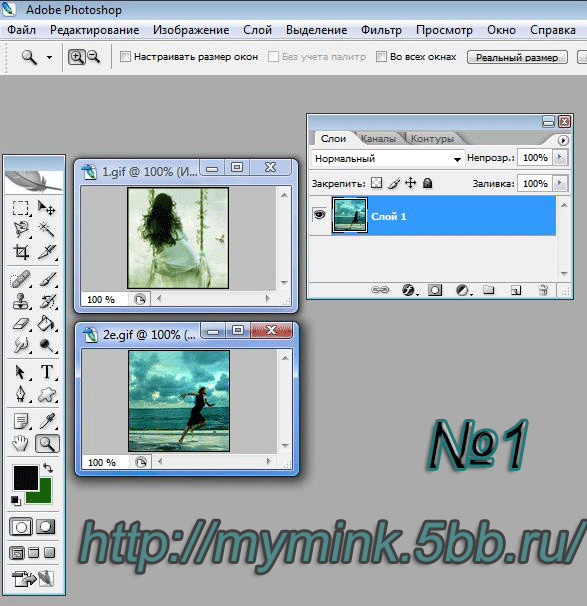This screenshot has width=587, height=606.
Task: Open status info arrow in 1.gif window
Action: click(140, 299)
